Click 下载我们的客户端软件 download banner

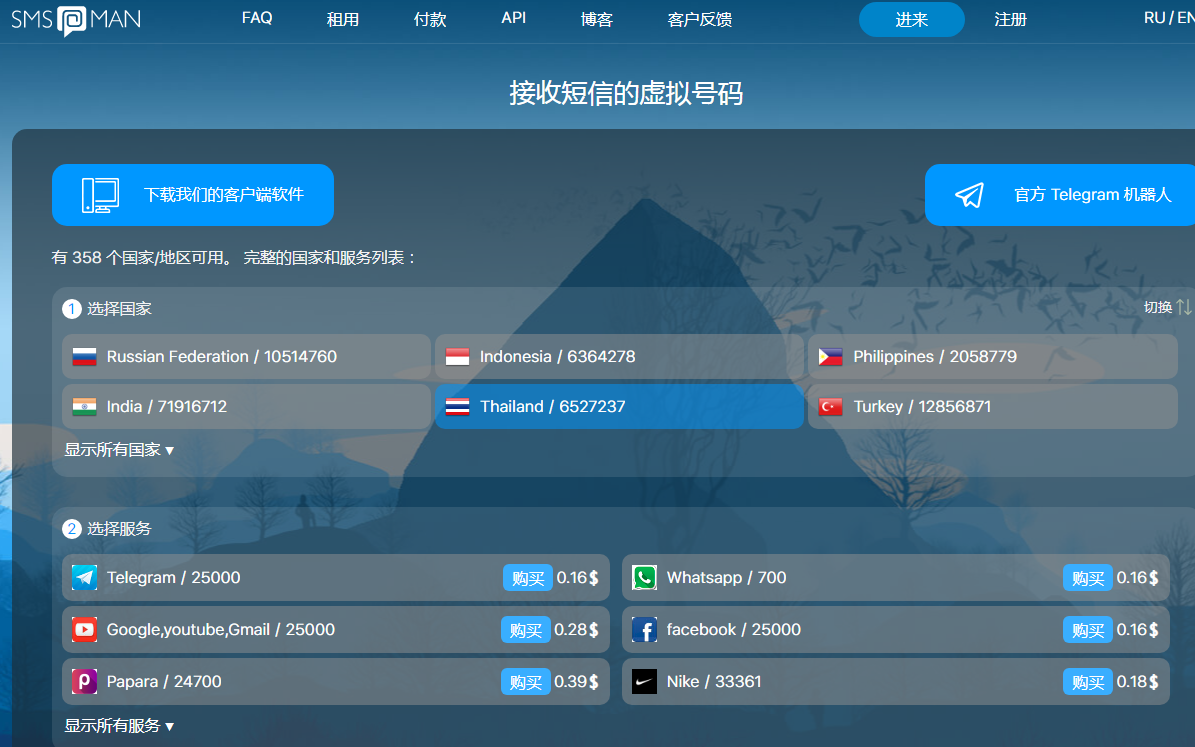pos(193,195)
